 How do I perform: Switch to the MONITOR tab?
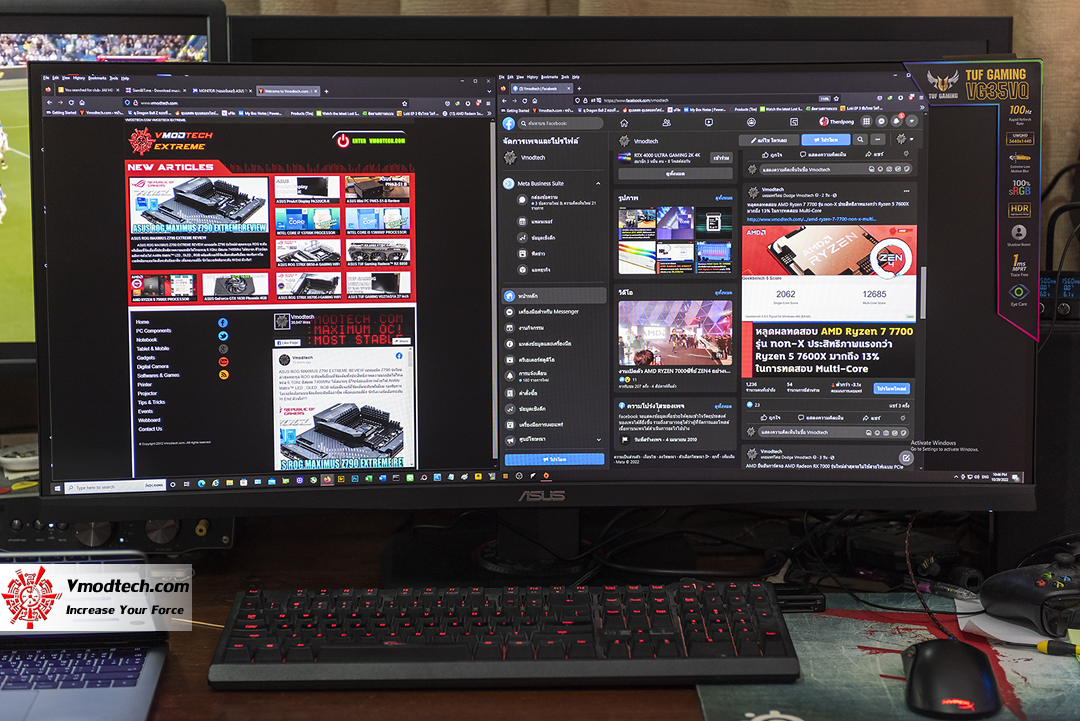point(220,91)
